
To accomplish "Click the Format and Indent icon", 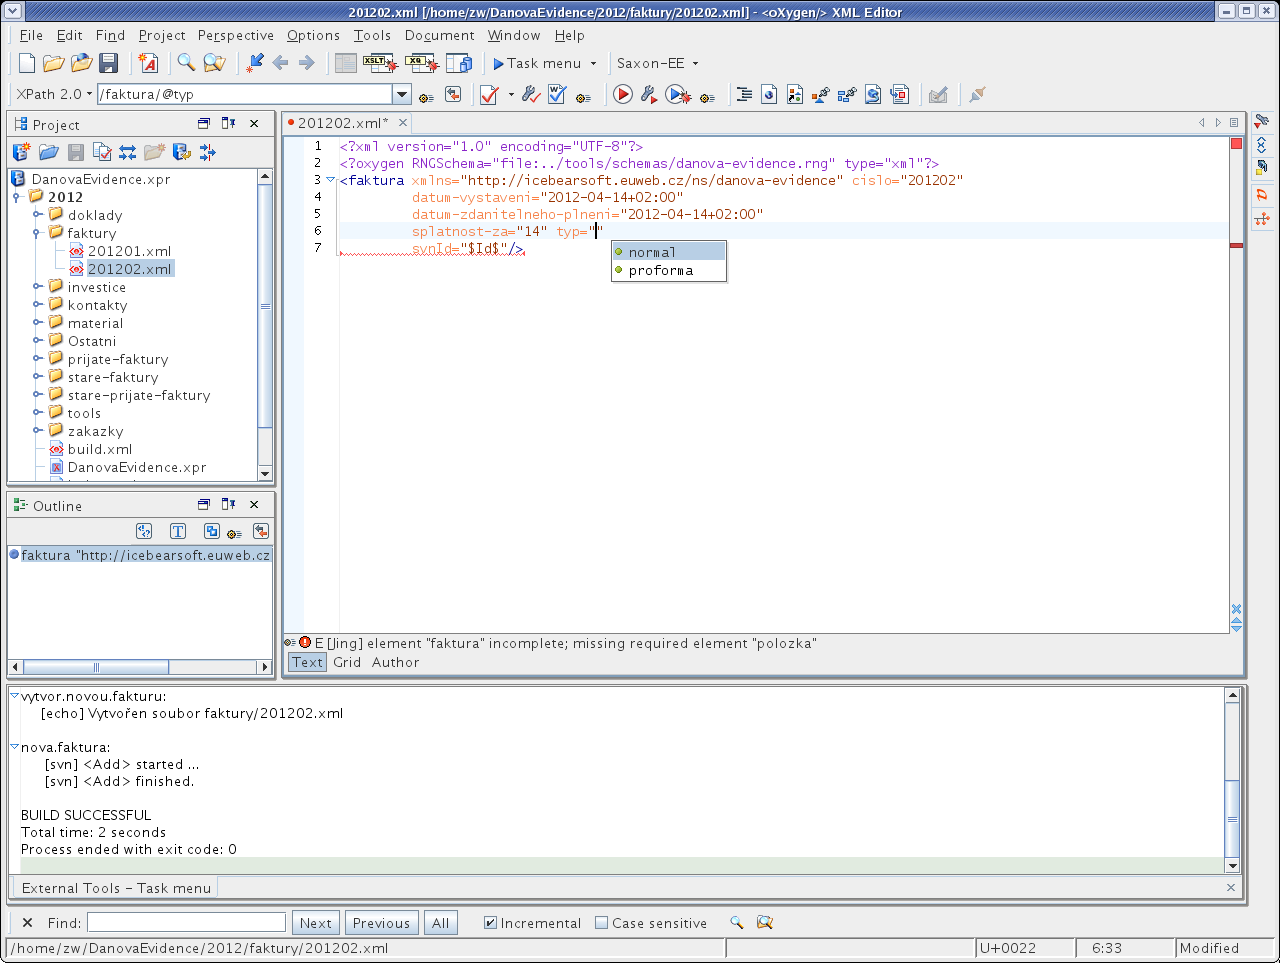I will click(744, 95).
